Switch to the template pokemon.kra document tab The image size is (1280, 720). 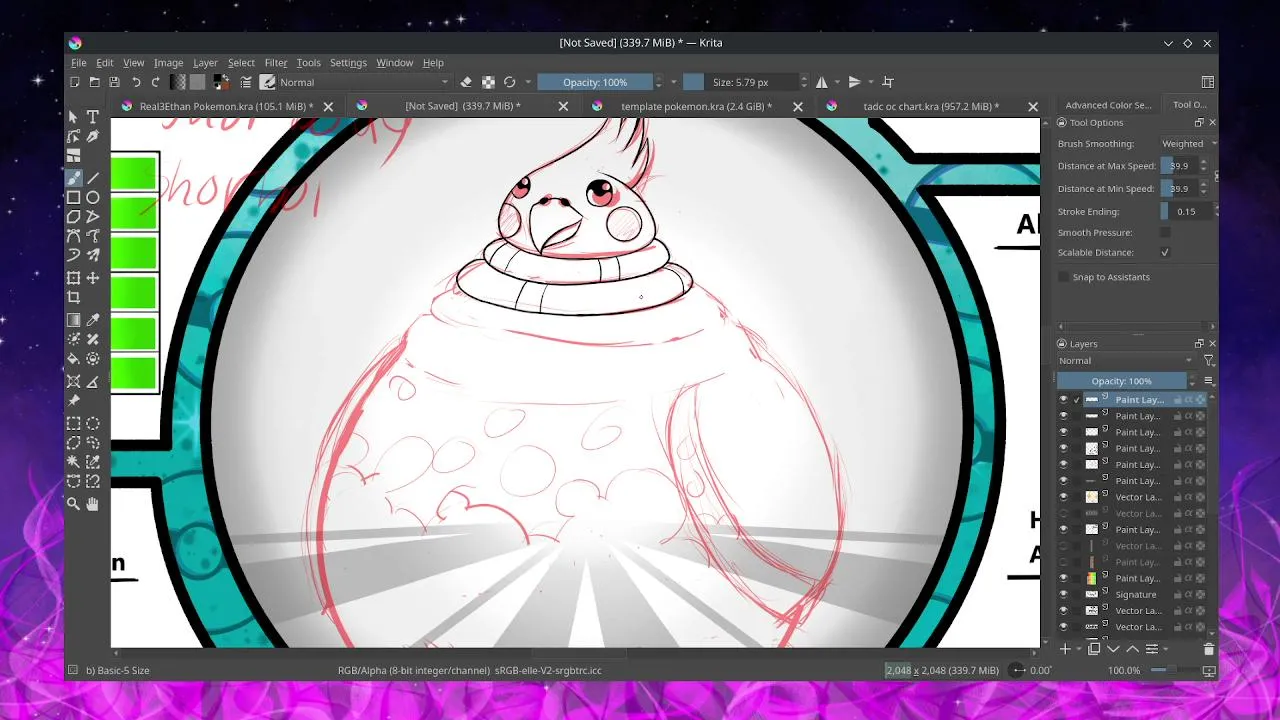coord(697,106)
